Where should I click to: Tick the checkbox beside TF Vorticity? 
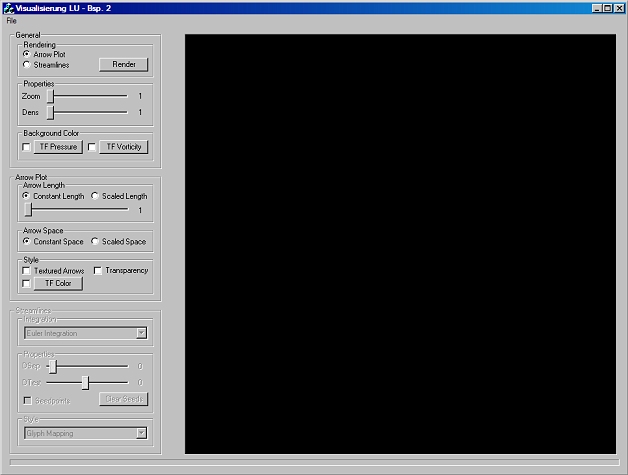(92, 147)
